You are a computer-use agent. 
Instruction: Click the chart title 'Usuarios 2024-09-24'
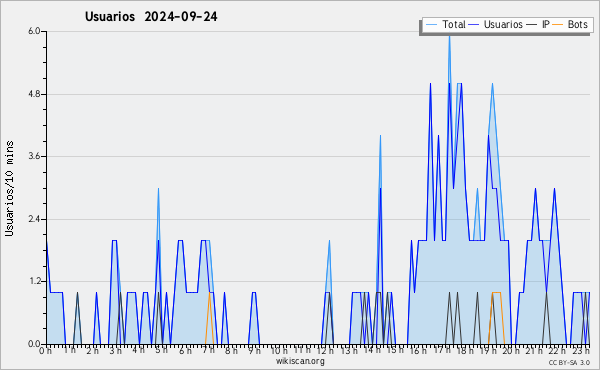[151, 17]
